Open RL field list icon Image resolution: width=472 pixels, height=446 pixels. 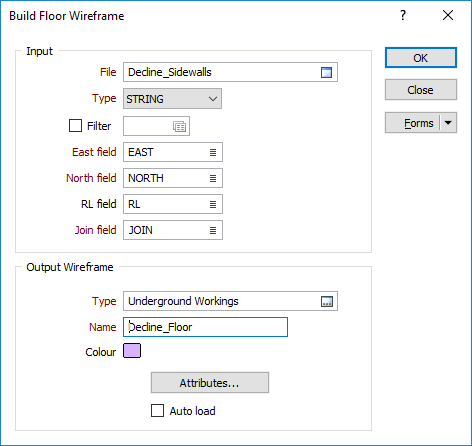click(213, 204)
